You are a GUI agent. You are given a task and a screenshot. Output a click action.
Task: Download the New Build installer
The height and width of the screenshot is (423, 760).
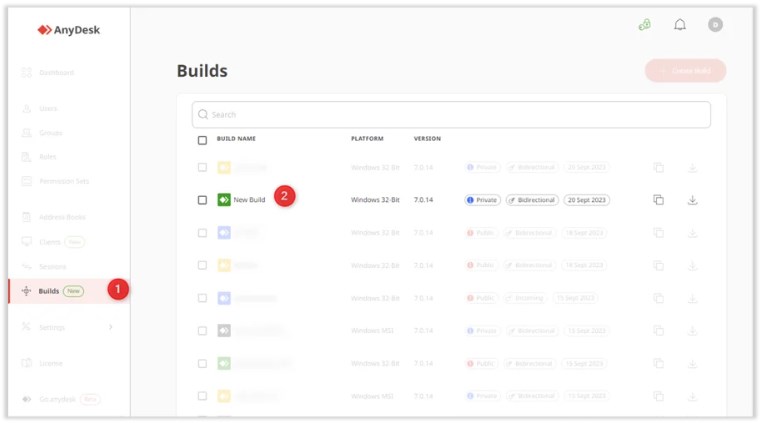point(692,200)
